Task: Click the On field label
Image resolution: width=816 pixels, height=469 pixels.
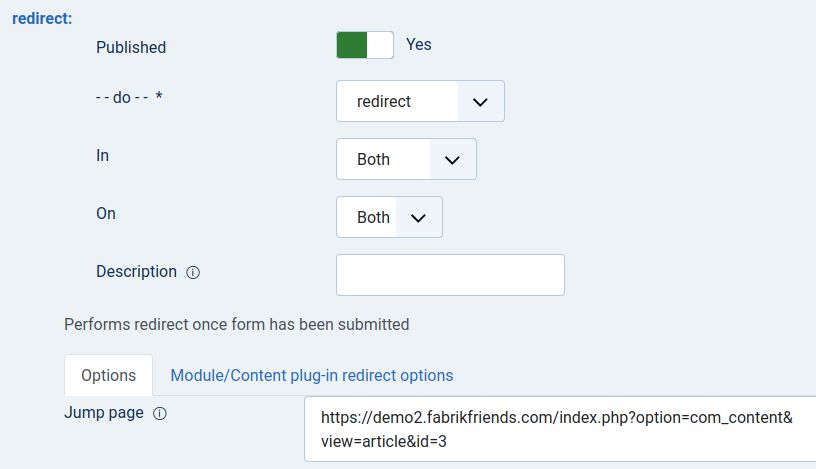Action: 106,213
